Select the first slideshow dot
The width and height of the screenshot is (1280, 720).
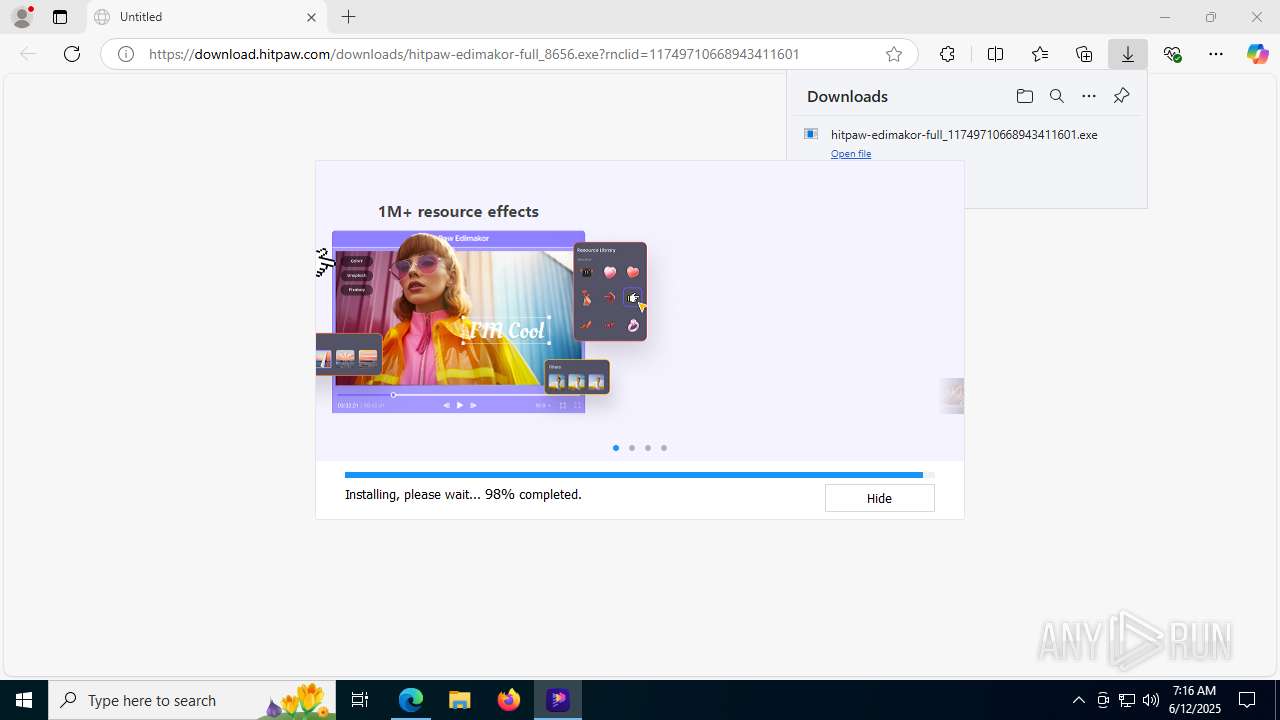click(x=616, y=448)
